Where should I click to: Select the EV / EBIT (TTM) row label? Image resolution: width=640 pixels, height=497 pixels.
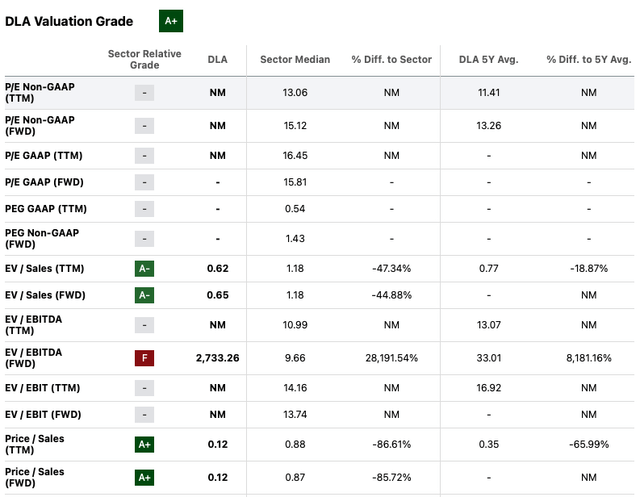click(x=42, y=388)
